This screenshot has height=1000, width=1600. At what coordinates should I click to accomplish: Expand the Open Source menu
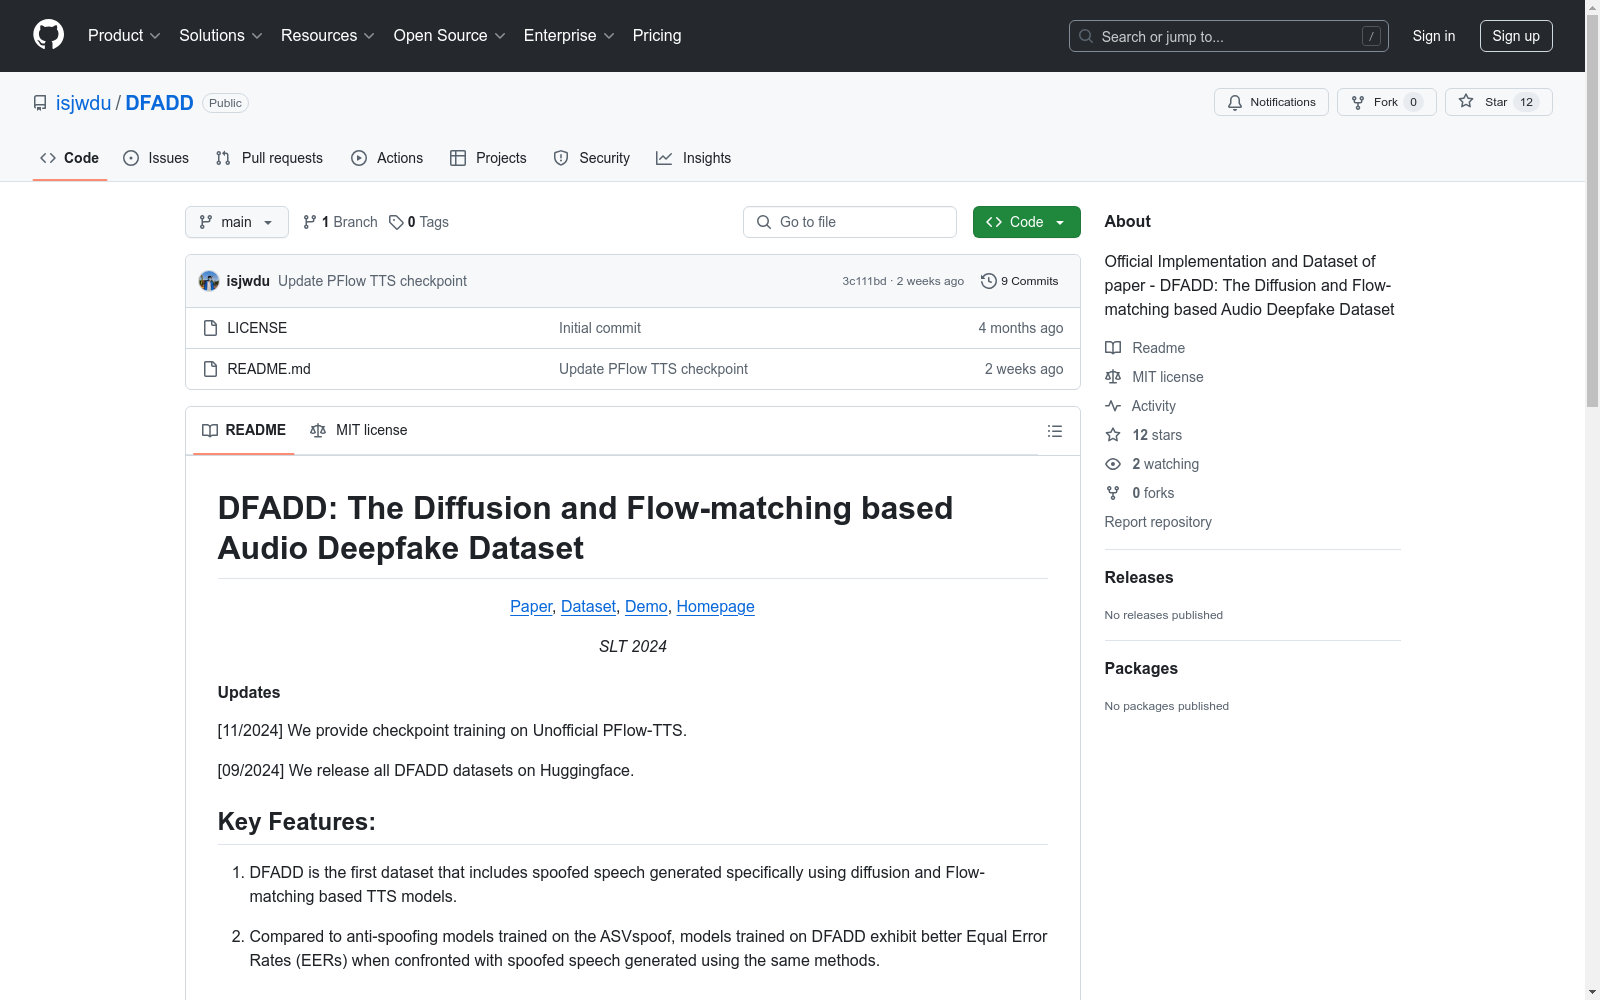click(x=450, y=35)
